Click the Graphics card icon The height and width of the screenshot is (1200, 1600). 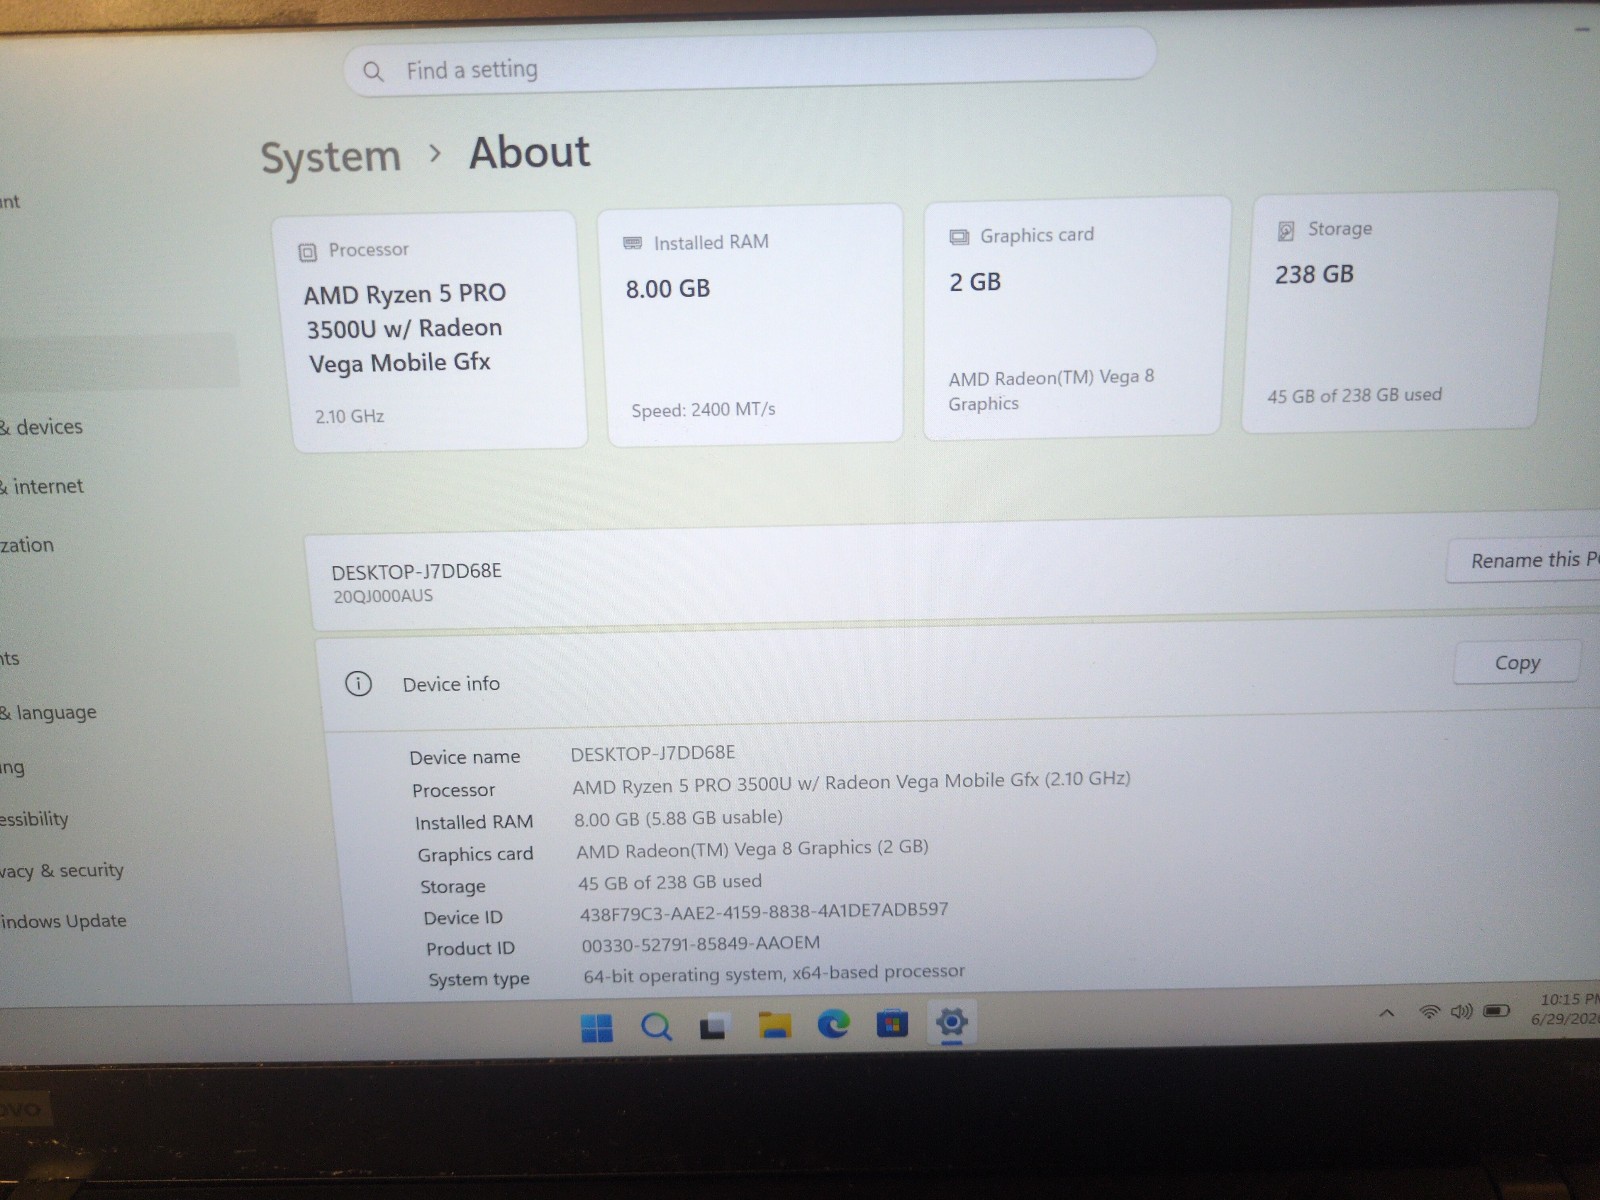click(959, 237)
